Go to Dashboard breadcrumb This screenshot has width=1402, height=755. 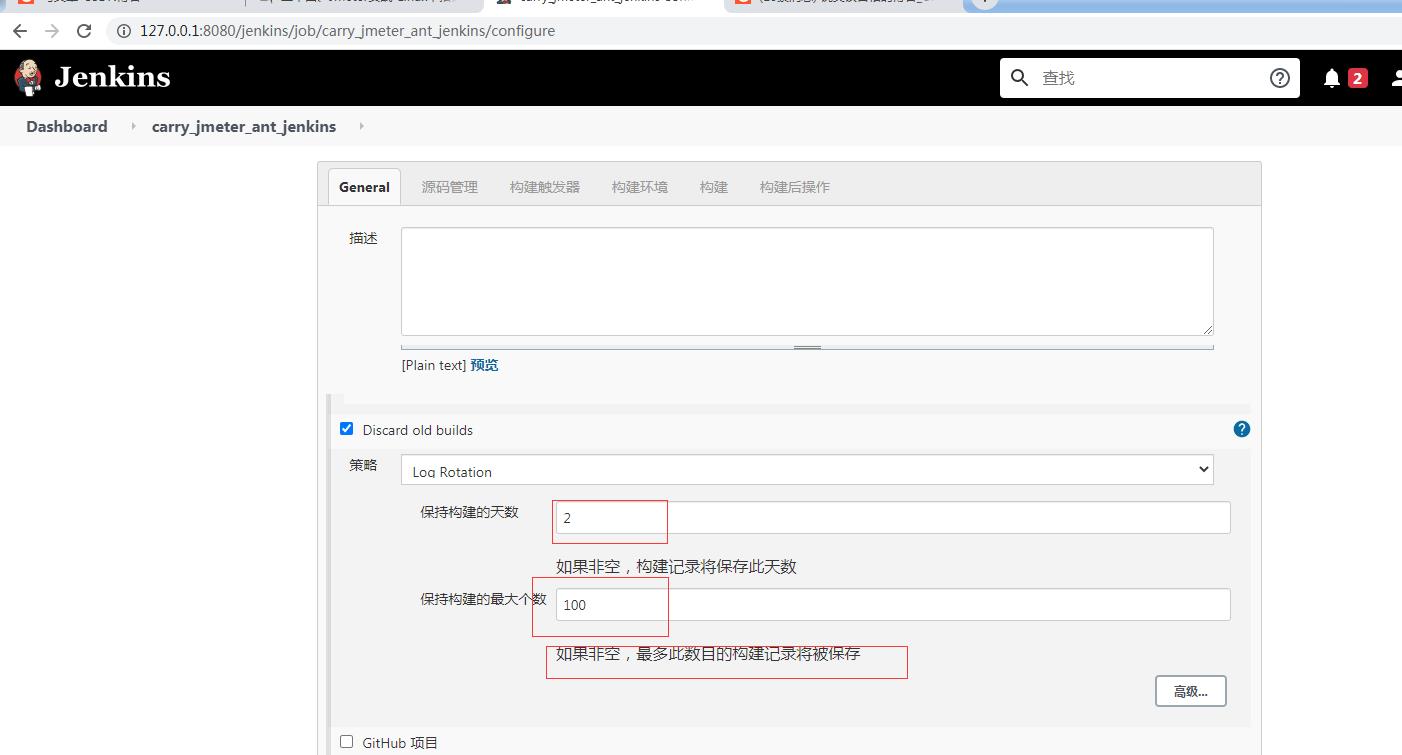click(x=67, y=127)
